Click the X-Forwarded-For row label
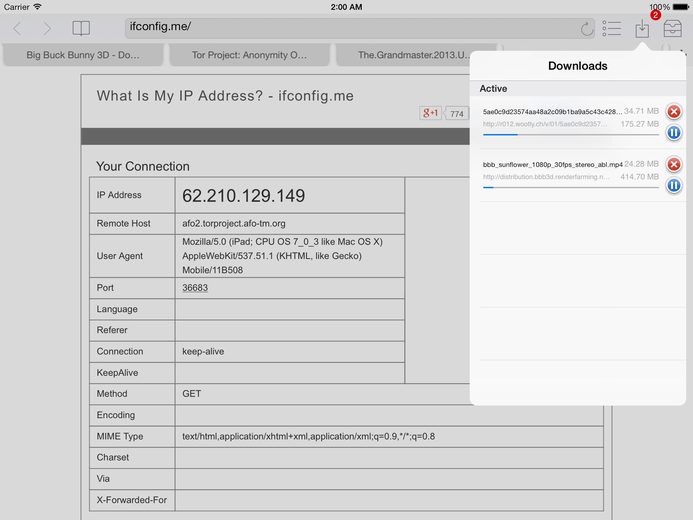This screenshot has height=520, width=693. click(x=132, y=500)
